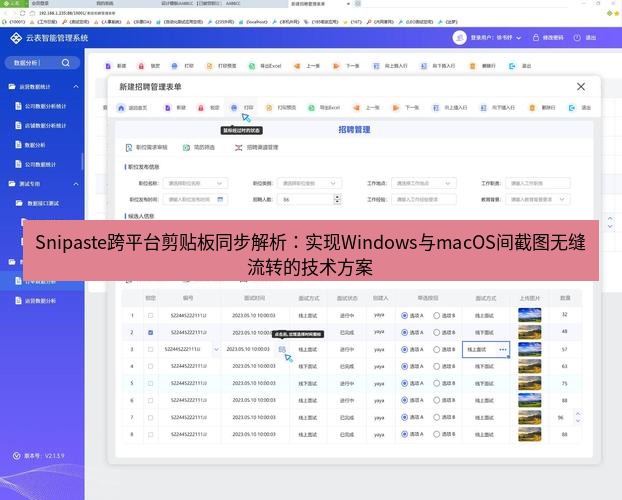Screen dimensions: 622x500
Task: Click the orange Delete Row (删除行) icon in the dialog
Action: pyautogui.click(x=532, y=108)
